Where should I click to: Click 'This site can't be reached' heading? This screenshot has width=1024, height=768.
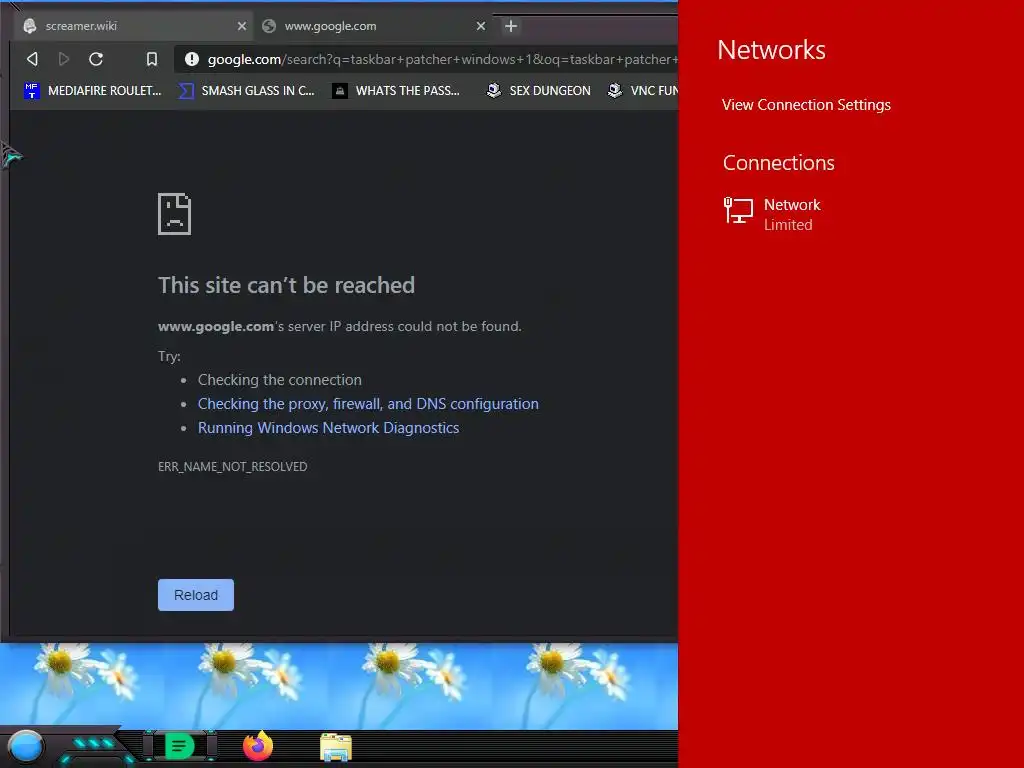[x=287, y=285]
